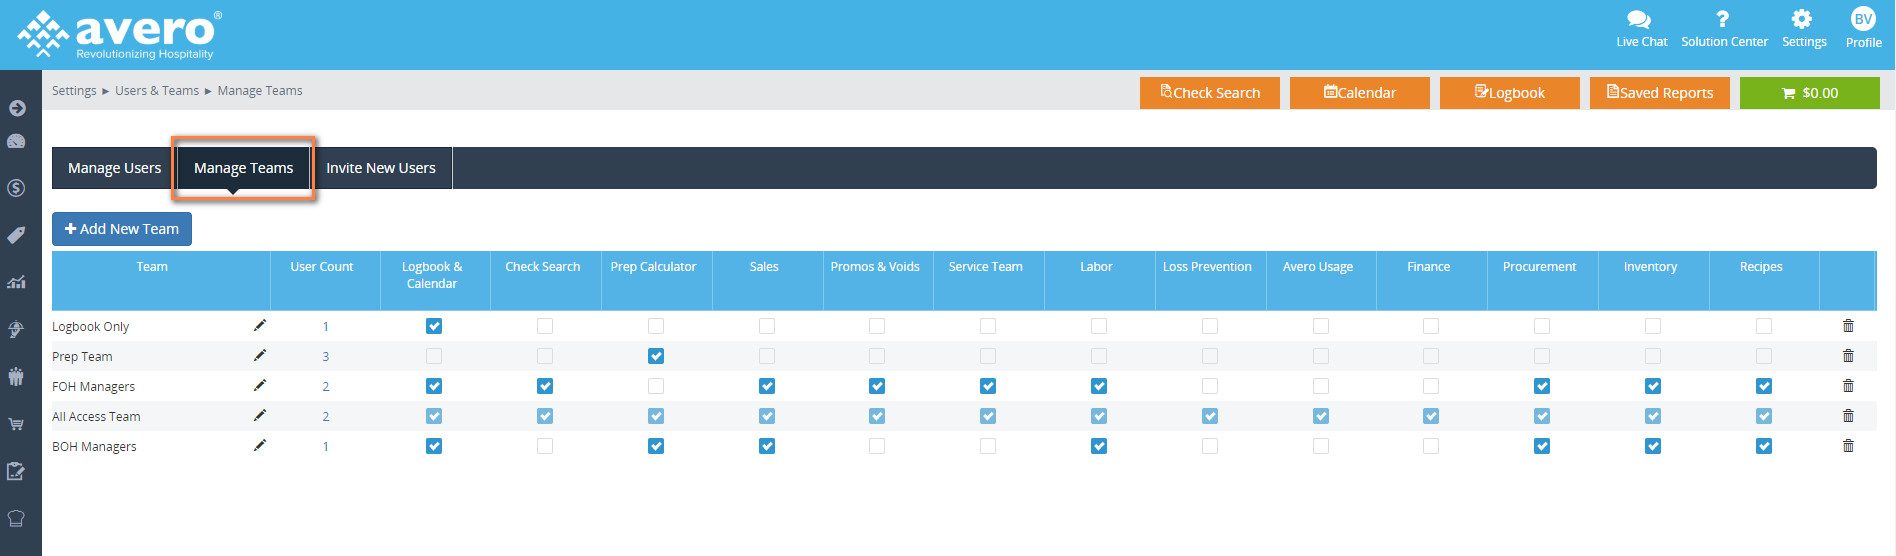Viewport: 1896px width, 556px height.
Task: Click the pencil icon for Logbook Only
Action: (260, 326)
